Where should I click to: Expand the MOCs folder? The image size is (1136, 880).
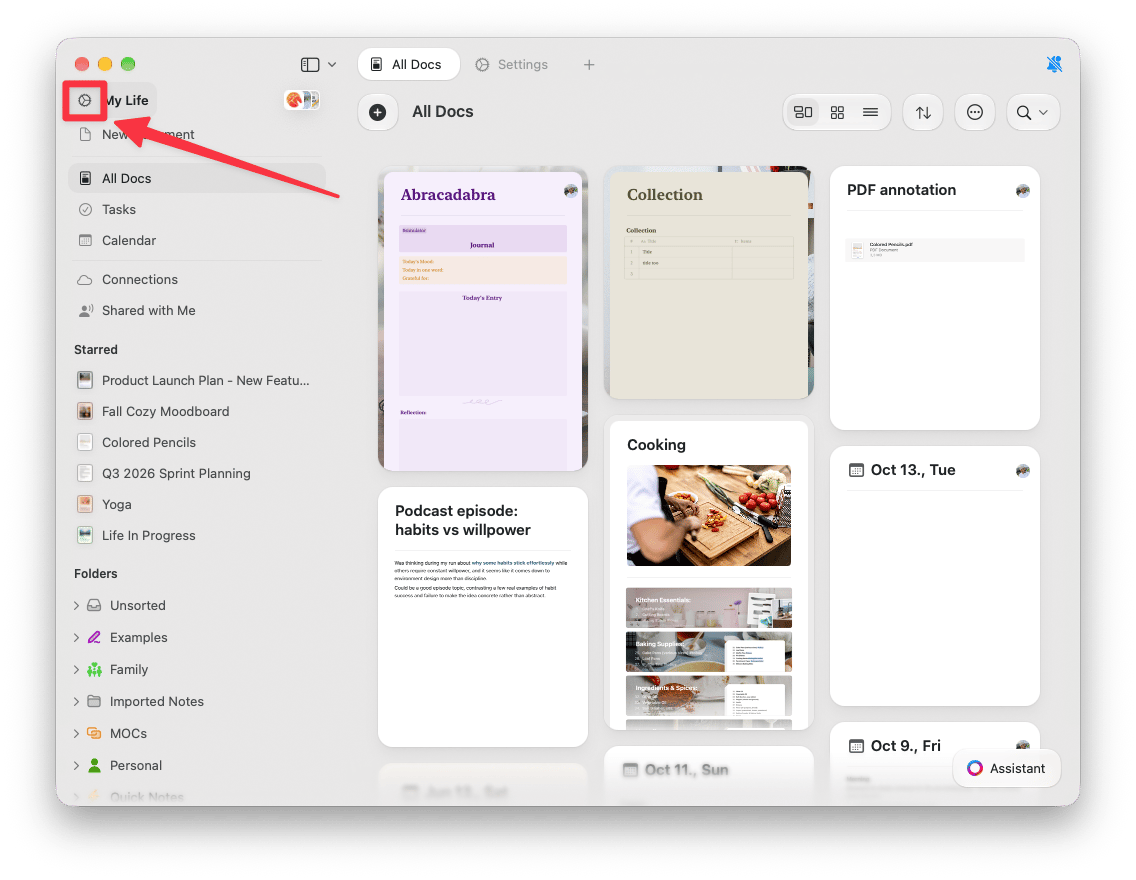pyautogui.click(x=76, y=733)
